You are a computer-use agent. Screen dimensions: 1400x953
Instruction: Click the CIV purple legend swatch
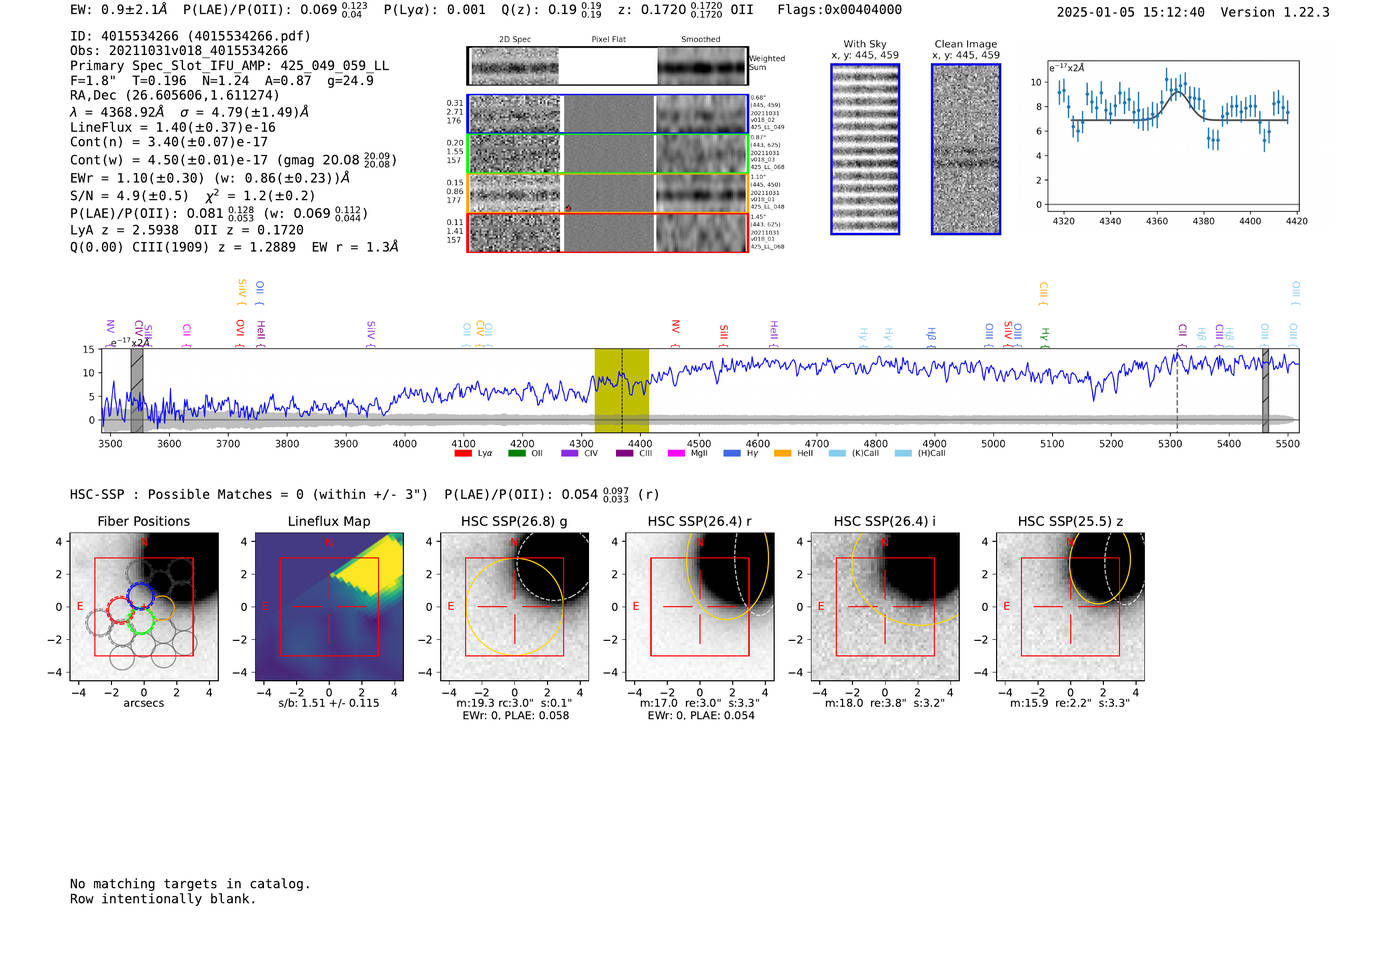pyautogui.click(x=570, y=453)
